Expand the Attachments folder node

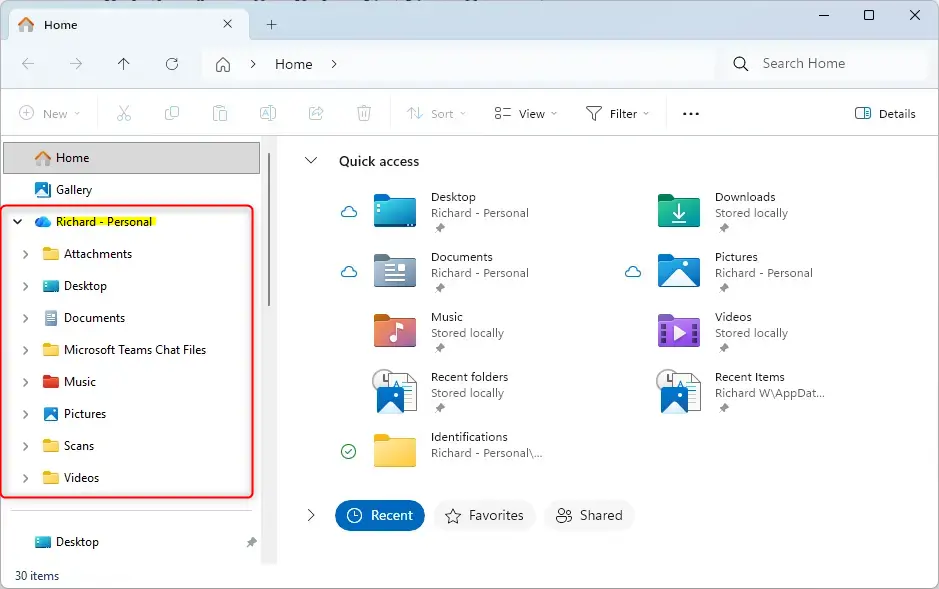click(x=25, y=254)
